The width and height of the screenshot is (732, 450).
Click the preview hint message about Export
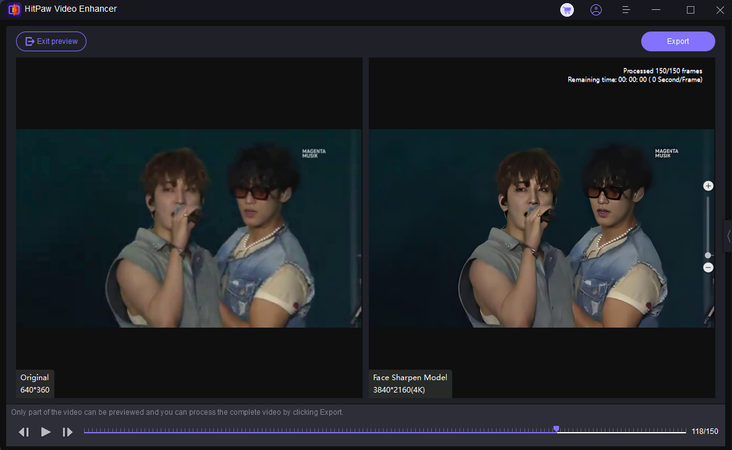pyautogui.click(x=177, y=412)
